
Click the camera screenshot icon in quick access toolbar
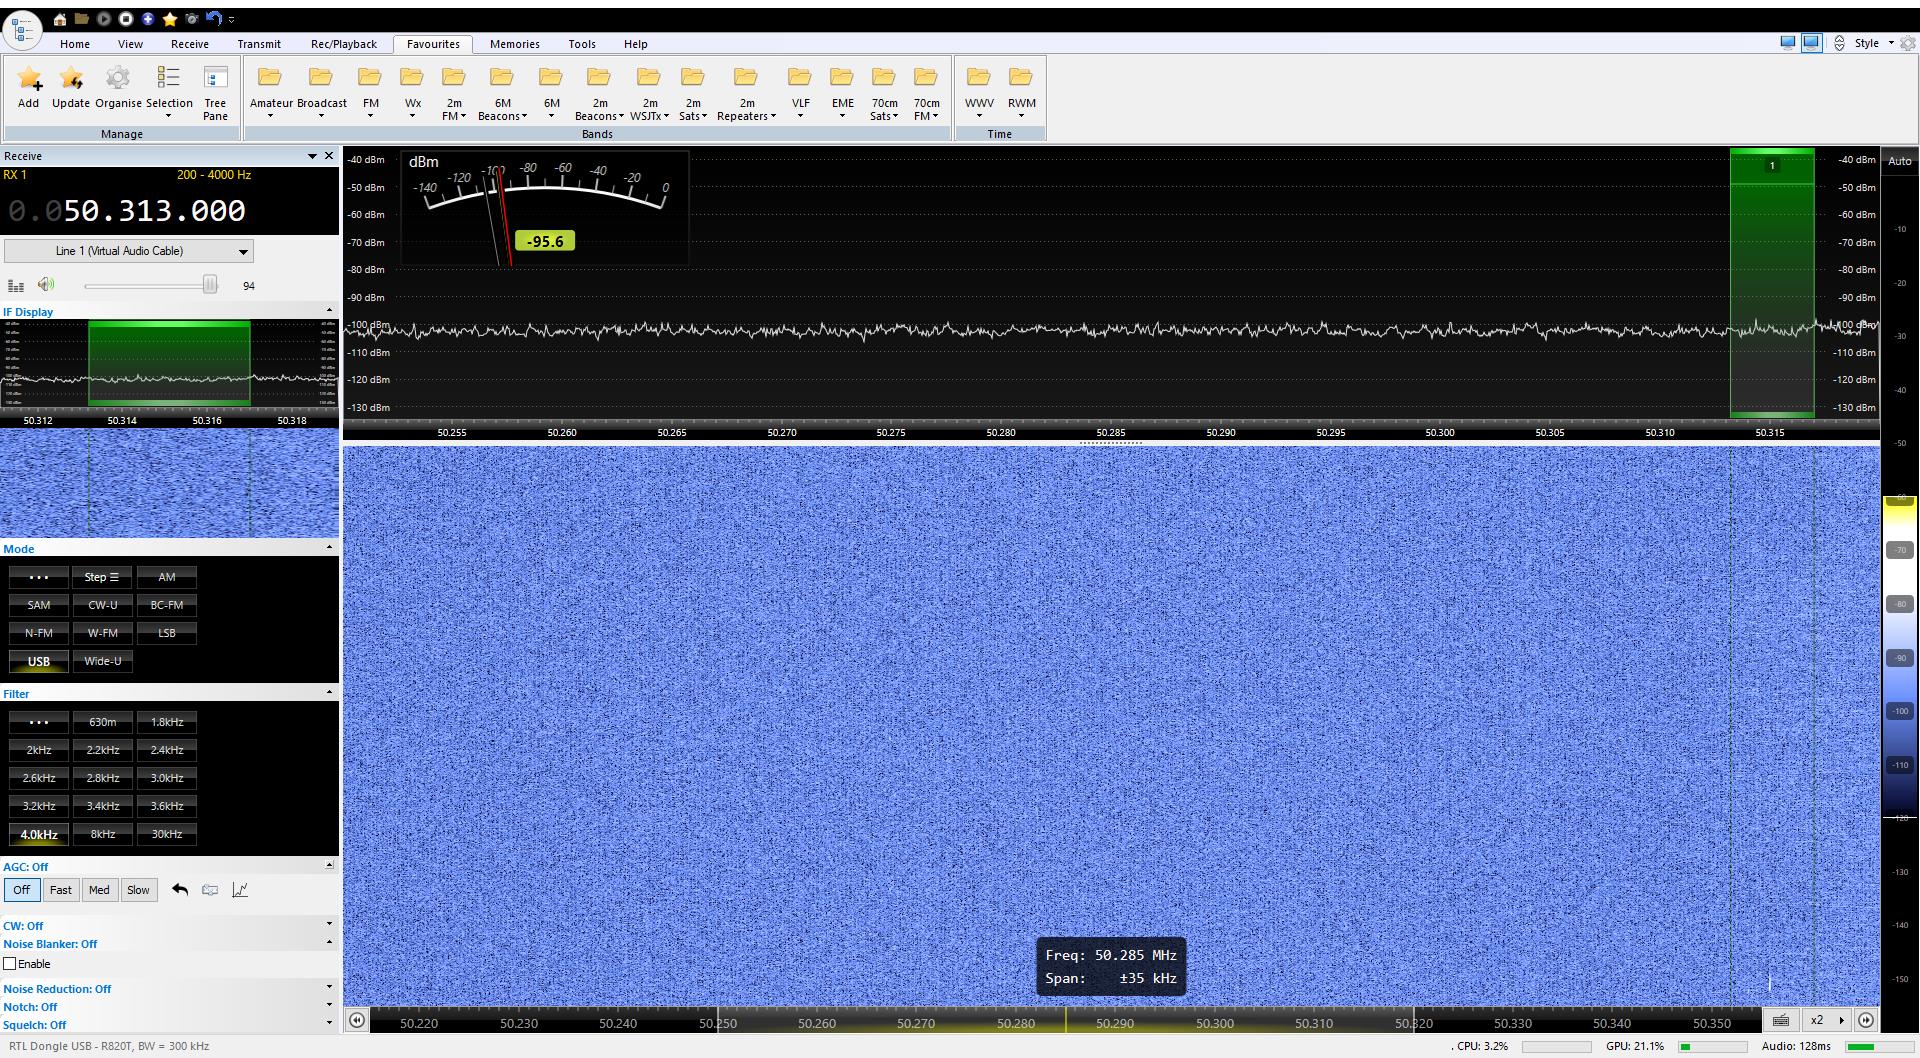[x=192, y=19]
